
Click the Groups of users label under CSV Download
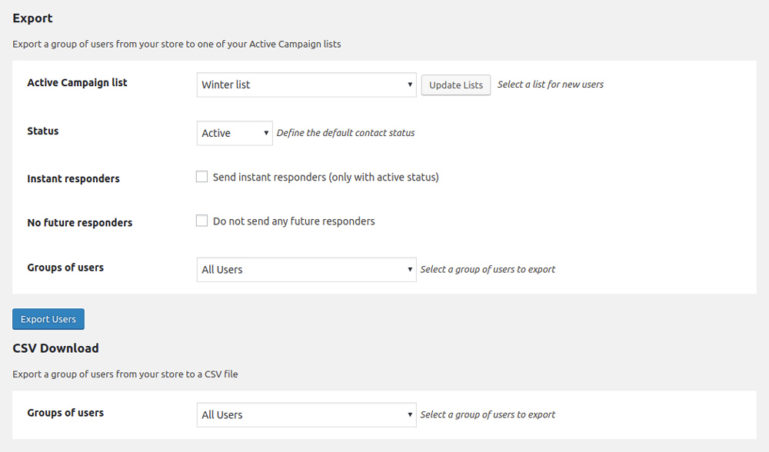tap(65, 412)
